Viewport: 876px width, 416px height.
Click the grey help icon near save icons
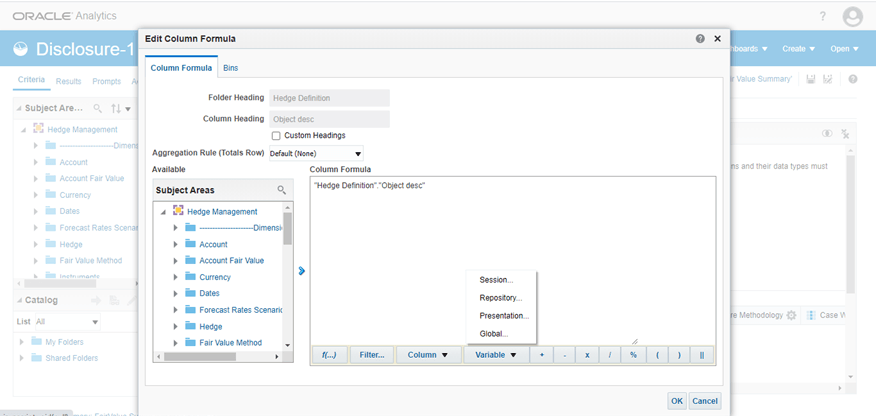(x=853, y=79)
